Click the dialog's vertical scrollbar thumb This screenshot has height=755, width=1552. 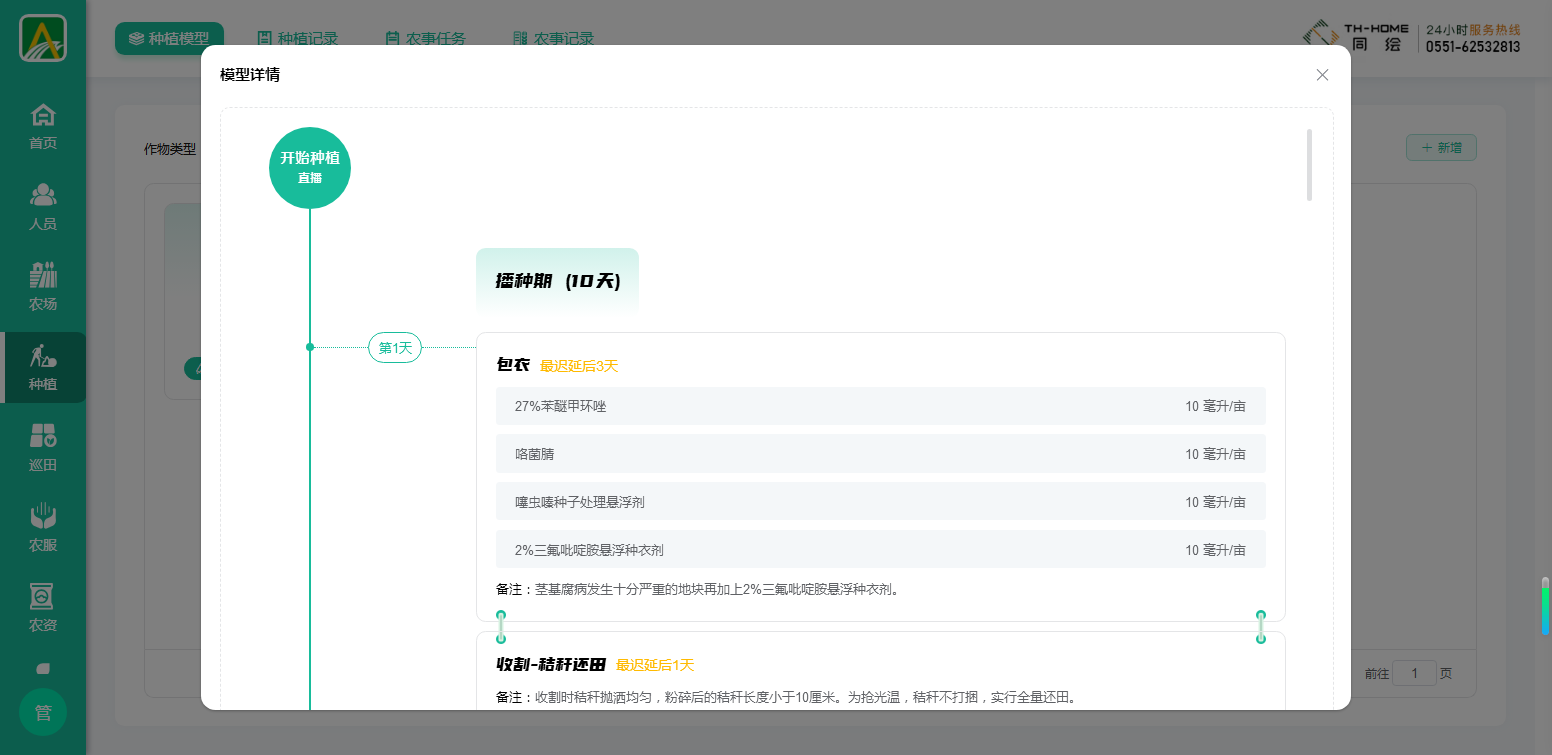(1309, 165)
